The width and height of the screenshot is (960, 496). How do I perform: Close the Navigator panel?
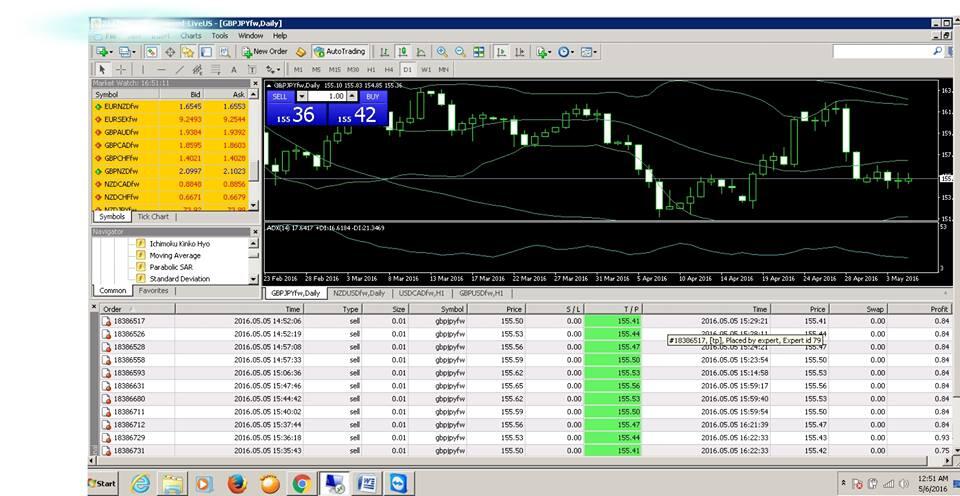pos(255,232)
